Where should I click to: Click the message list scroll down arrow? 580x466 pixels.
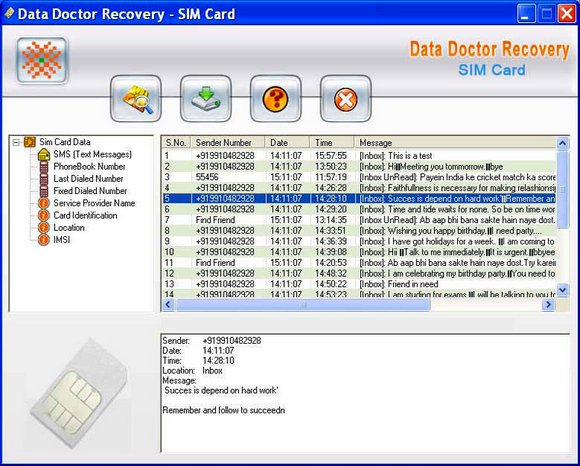(x=563, y=290)
